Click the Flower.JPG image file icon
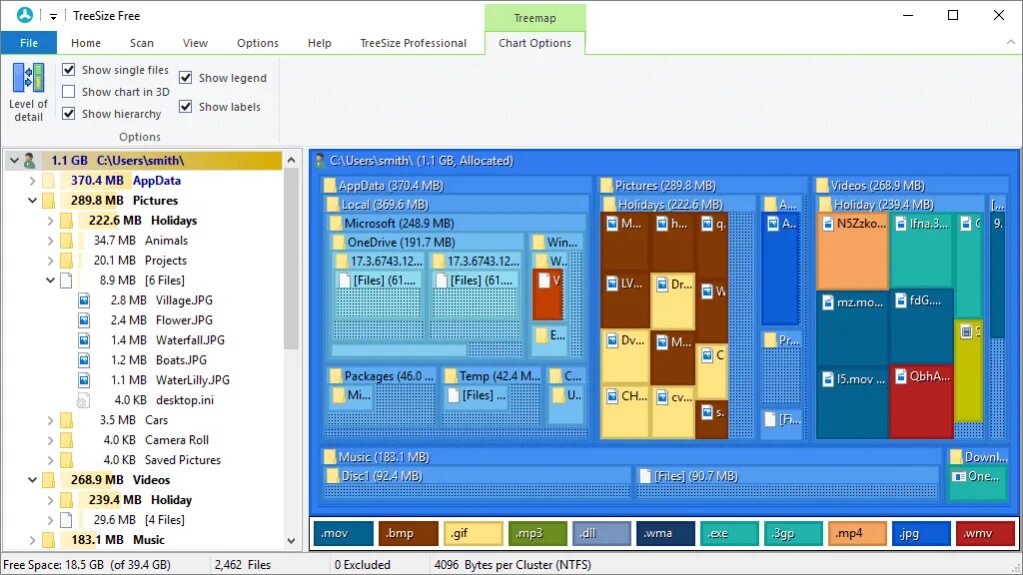Viewport: 1023px width, 575px height. (84, 320)
